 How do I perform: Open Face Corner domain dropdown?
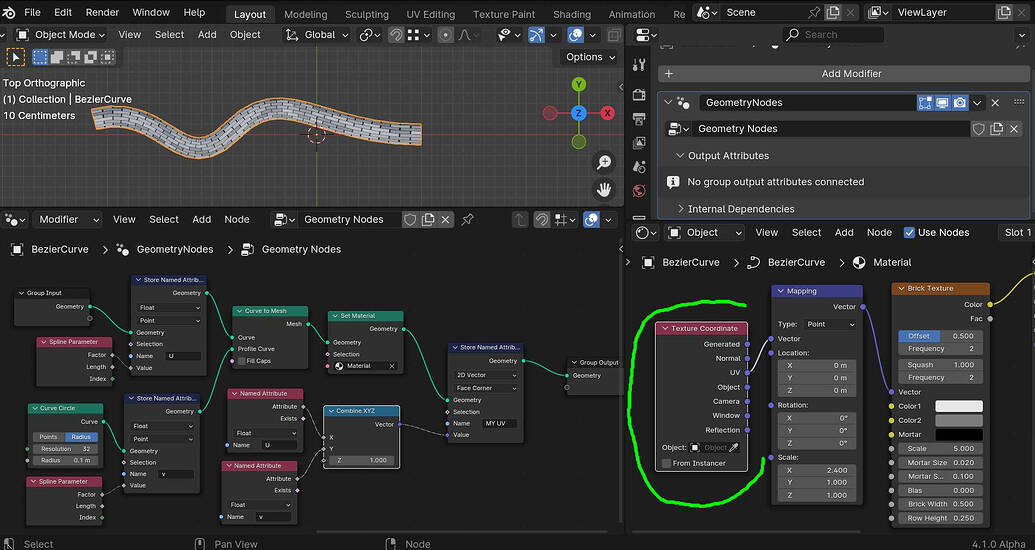(485, 388)
